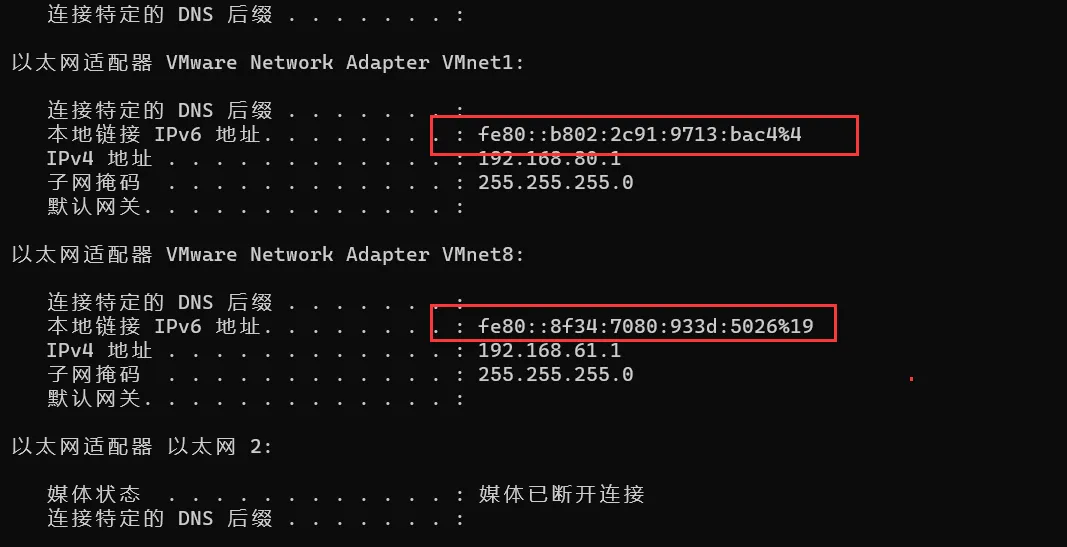Click the VMnet8 IPv6 address fe80::8f34:7080:933d:5026%19
Image resolution: width=1067 pixels, height=547 pixels.
tap(645, 327)
